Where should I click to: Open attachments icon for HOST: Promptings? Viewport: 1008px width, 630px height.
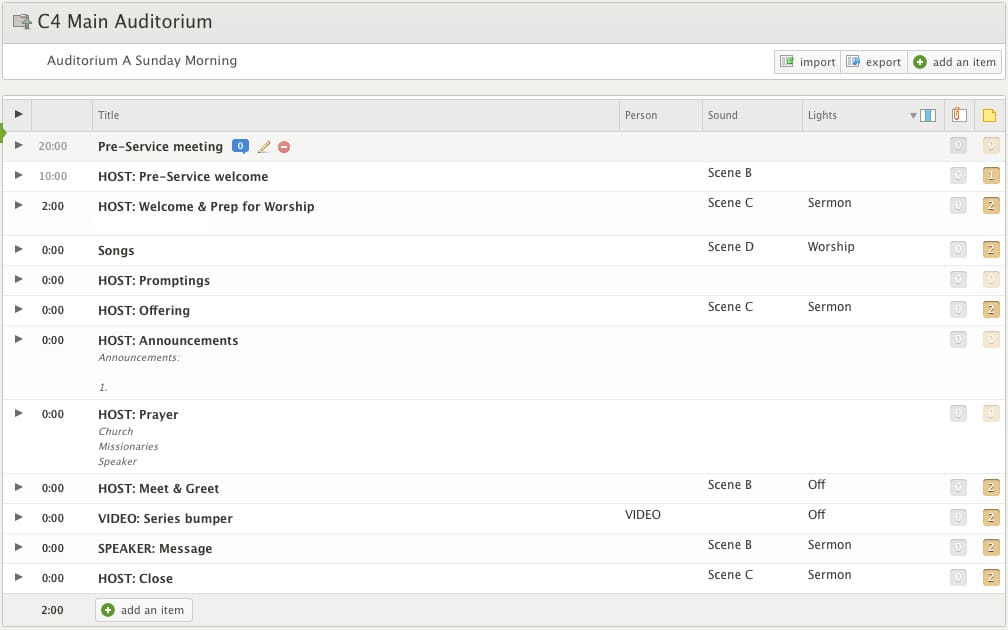point(958,280)
